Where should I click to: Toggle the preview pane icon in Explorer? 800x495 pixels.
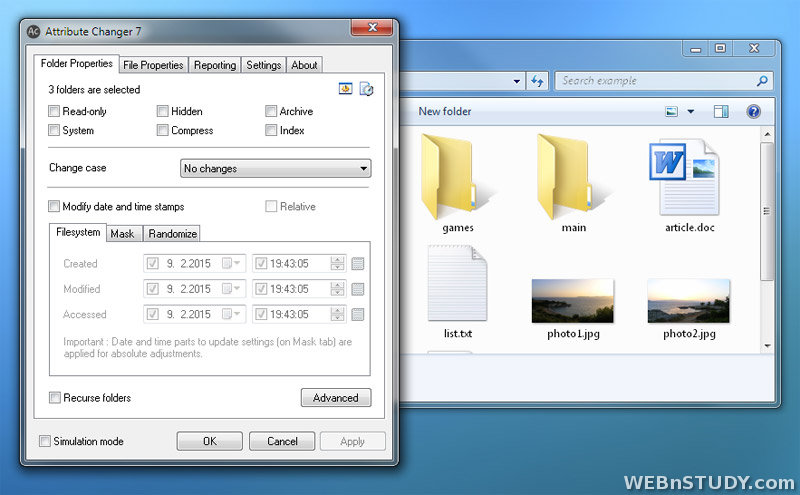720,111
